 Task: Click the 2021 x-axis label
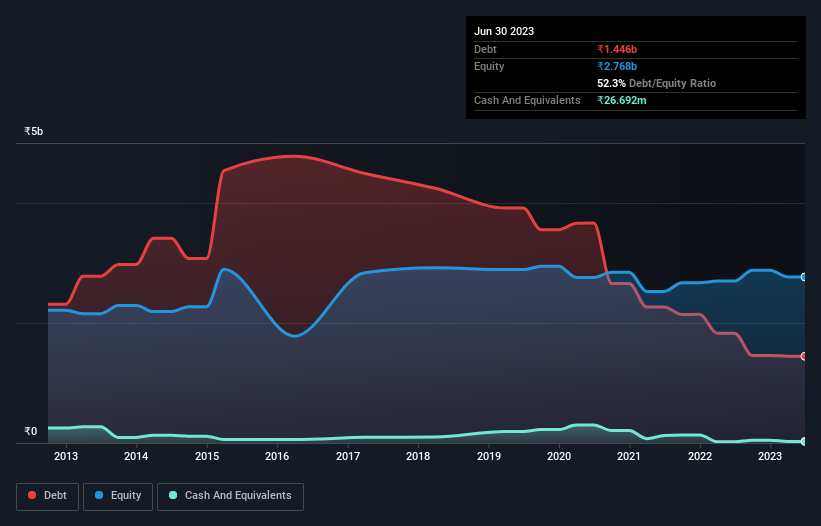(629, 456)
